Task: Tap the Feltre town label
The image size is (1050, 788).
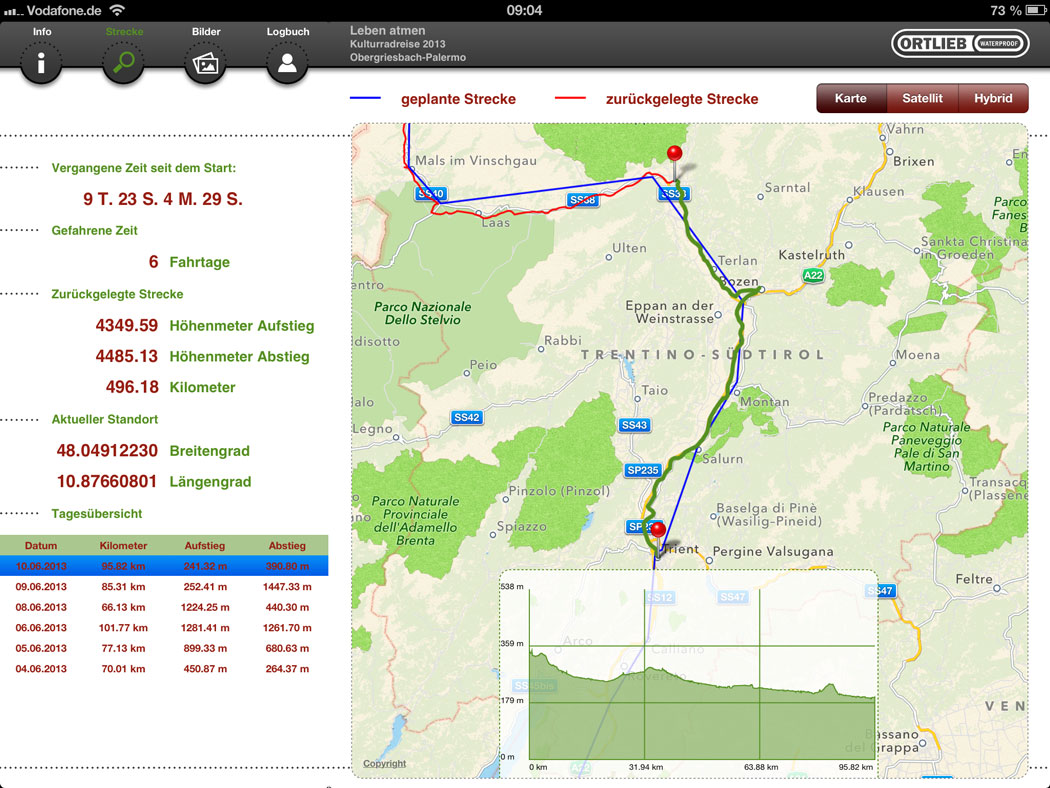Action: 974,579
